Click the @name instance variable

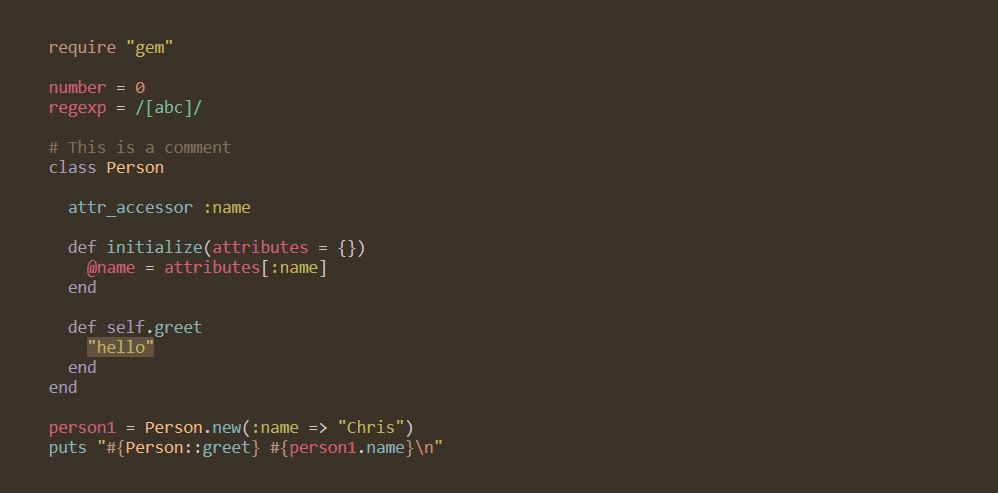(111, 267)
